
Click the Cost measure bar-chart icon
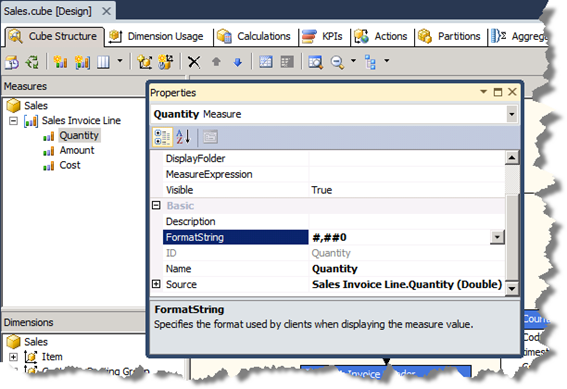point(48,166)
